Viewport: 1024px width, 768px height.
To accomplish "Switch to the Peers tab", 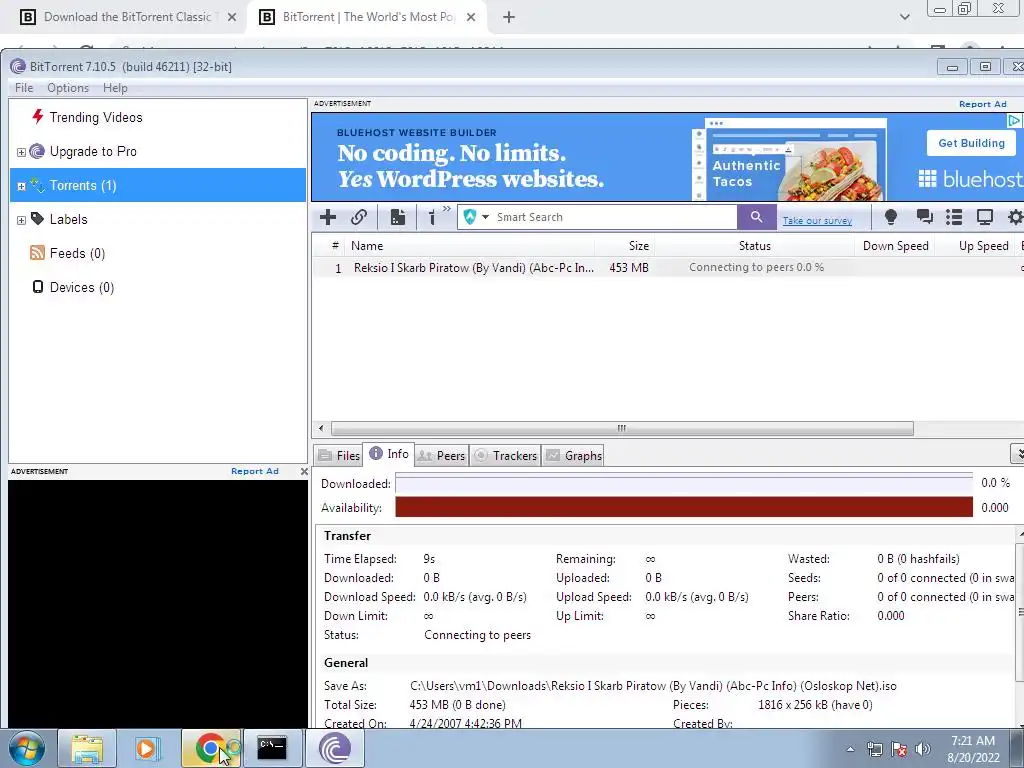I will 441,456.
